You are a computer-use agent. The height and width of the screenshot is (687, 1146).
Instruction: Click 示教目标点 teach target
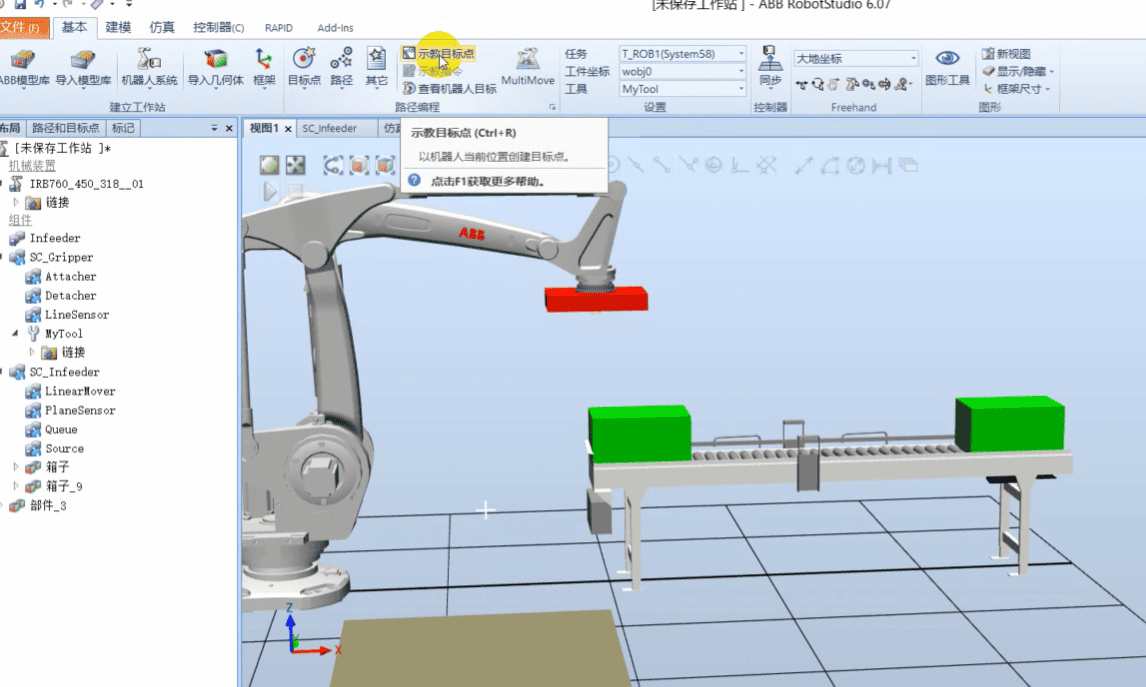pos(439,53)
